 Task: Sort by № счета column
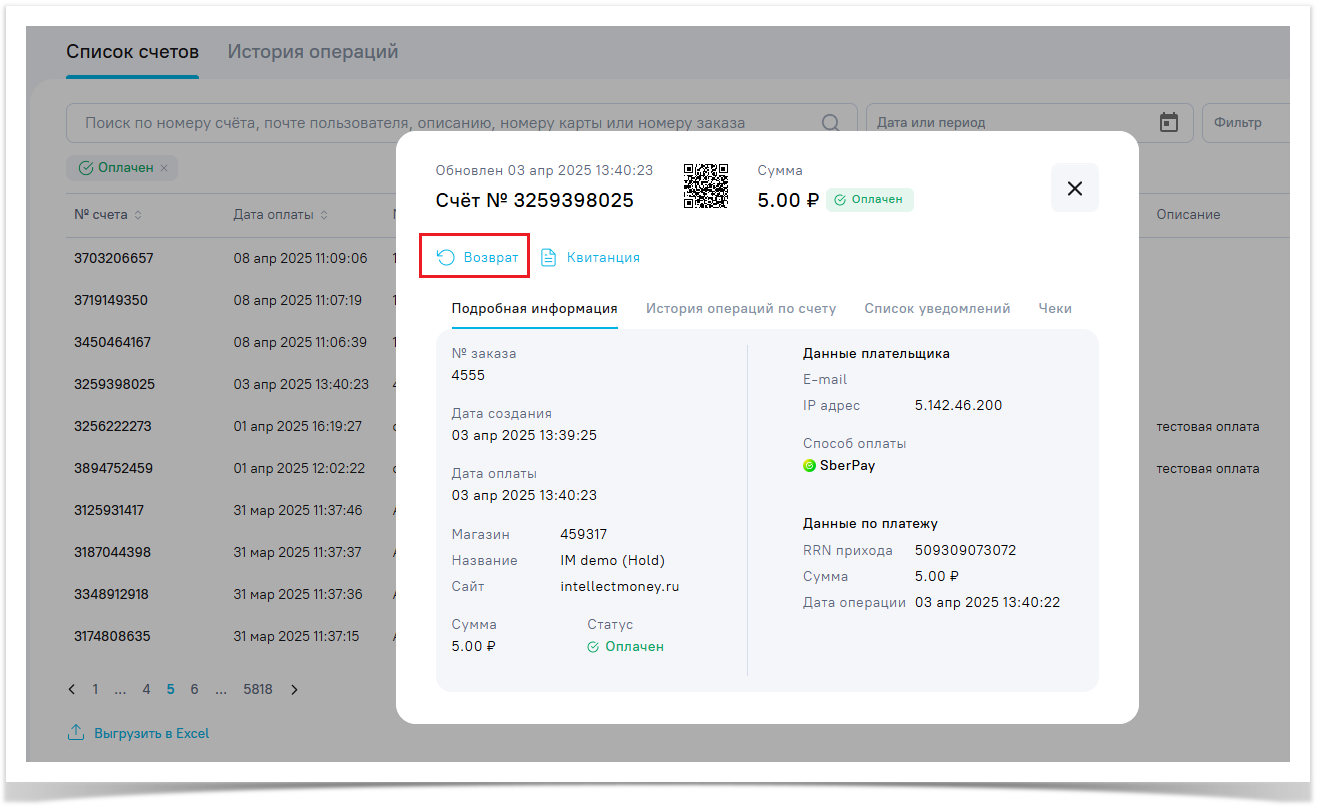pos(138,215)
